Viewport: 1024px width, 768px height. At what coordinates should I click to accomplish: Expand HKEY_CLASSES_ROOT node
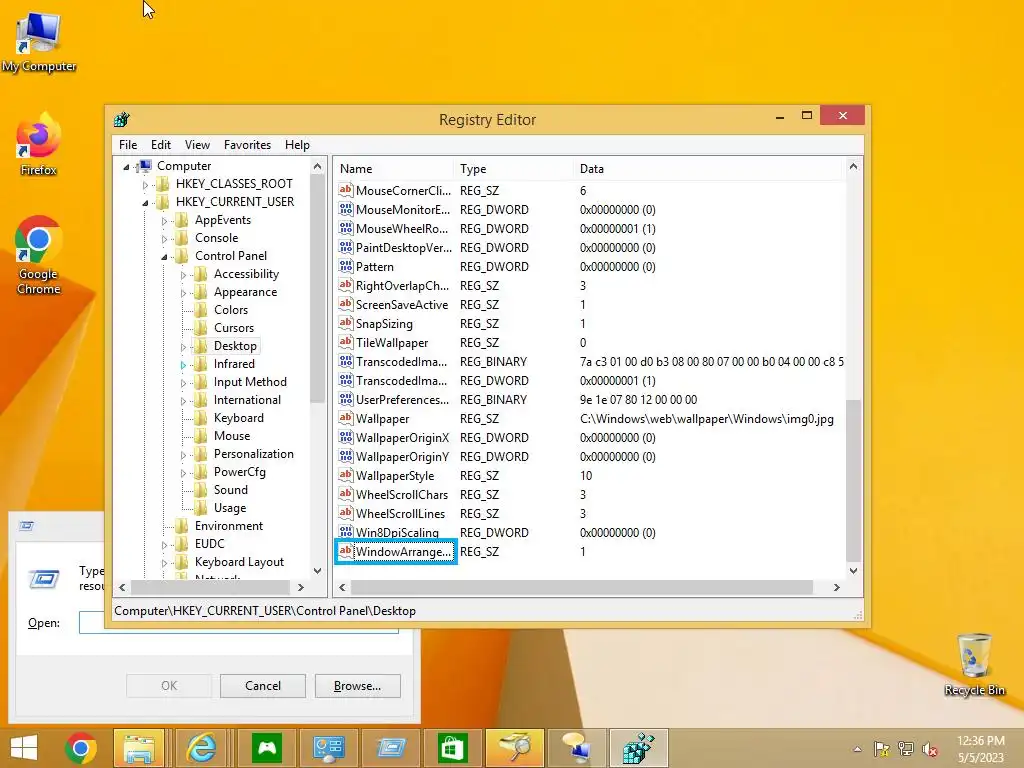click(145, 185)
